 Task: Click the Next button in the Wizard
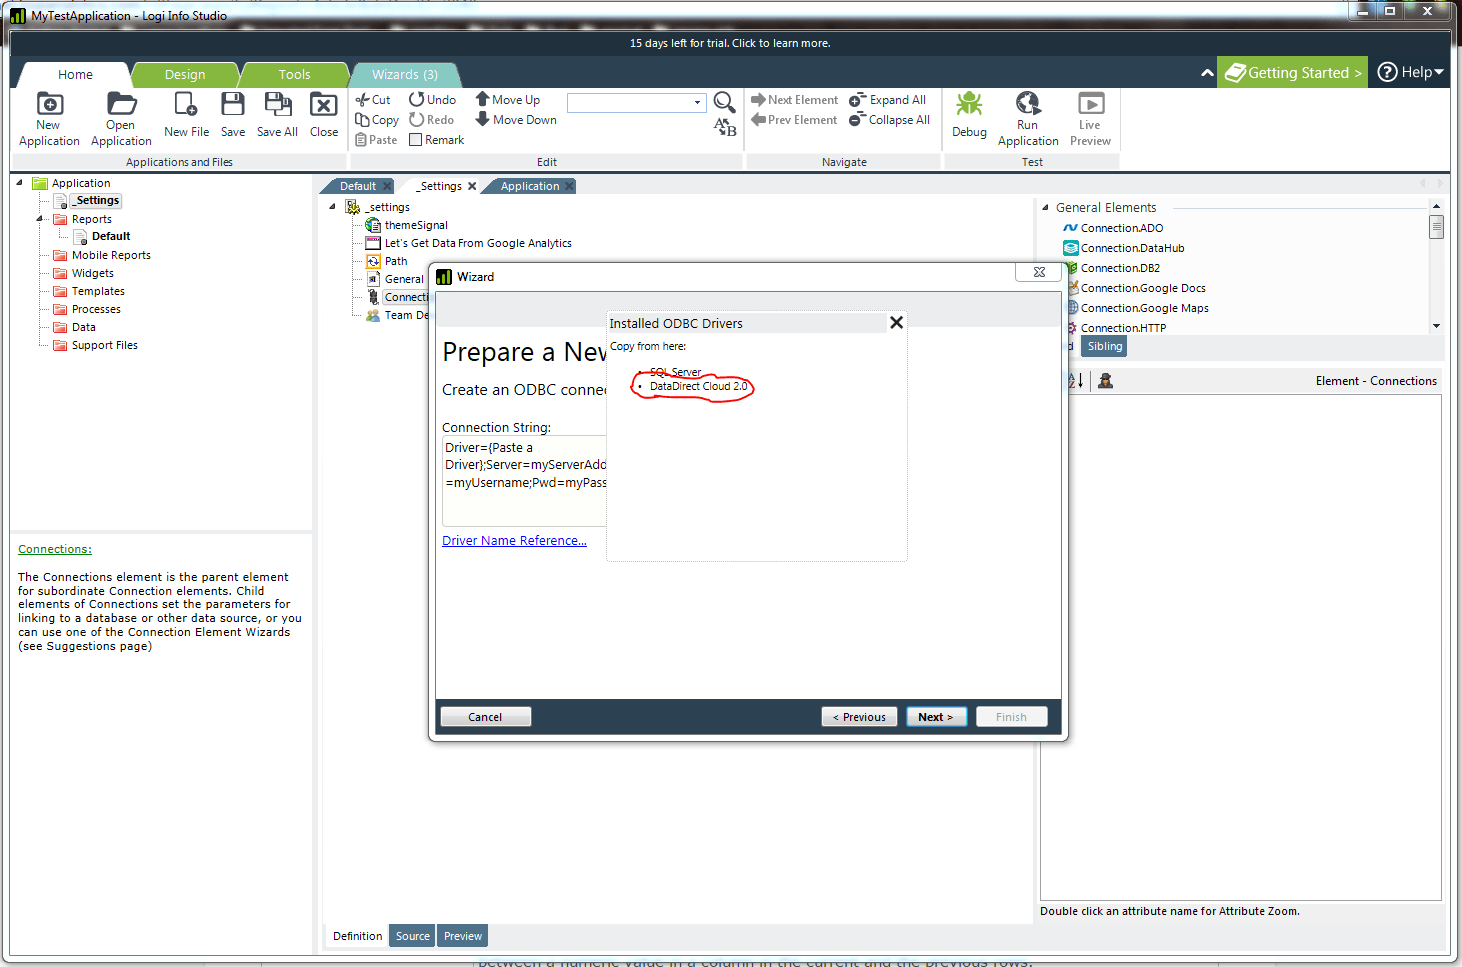click(935, 717)
